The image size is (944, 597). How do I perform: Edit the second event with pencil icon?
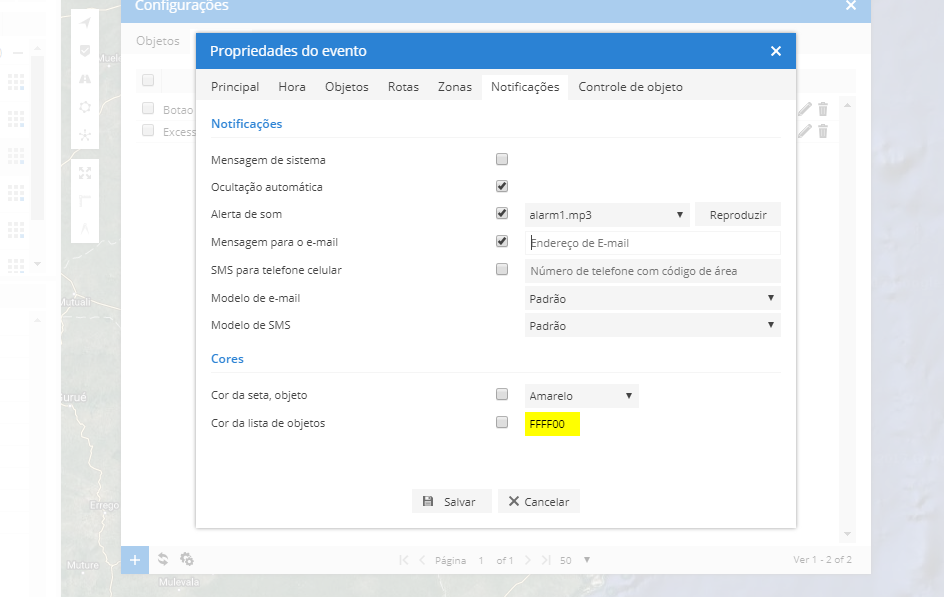tap(805, 131)
